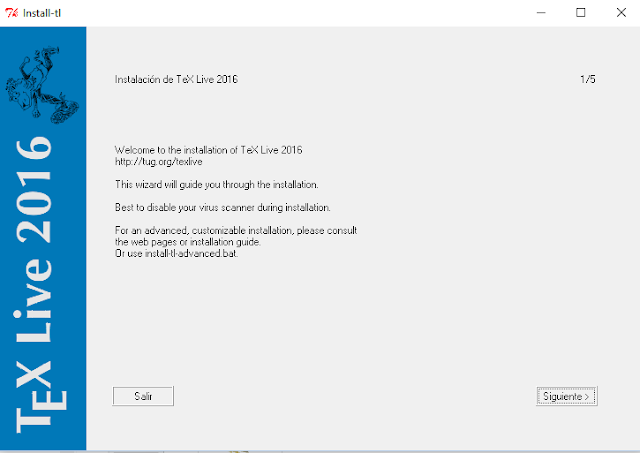Click the TeX icon in title bar

click(x=11, y=13)
